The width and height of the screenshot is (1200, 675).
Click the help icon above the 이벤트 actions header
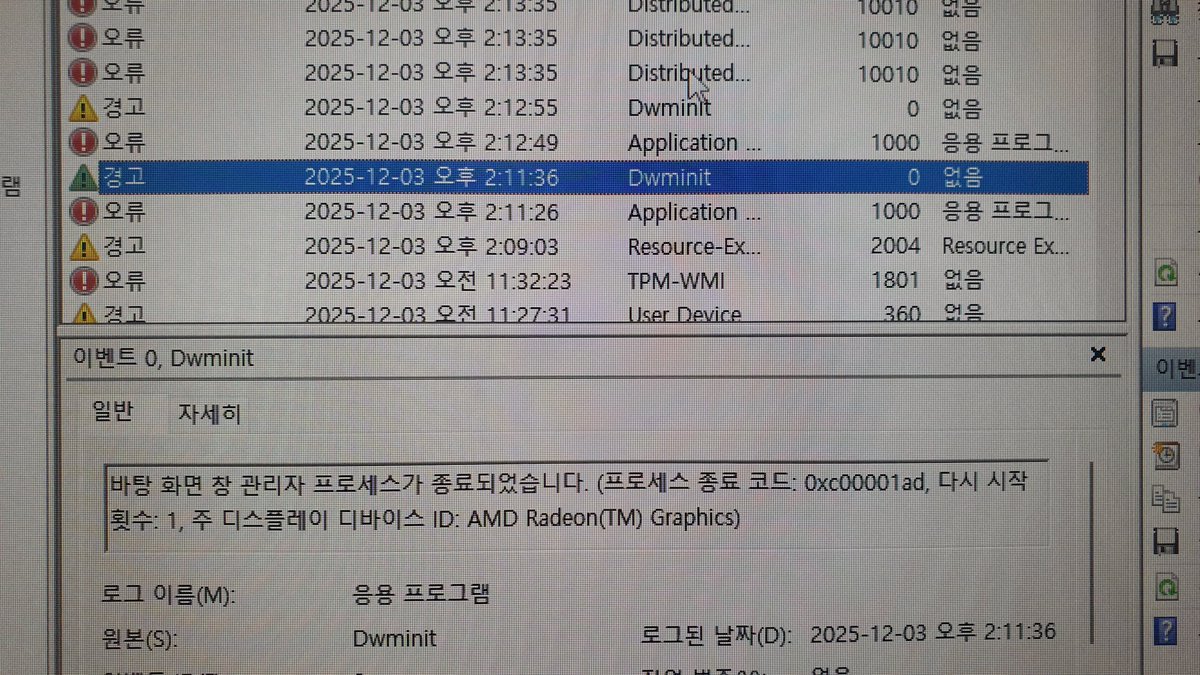(1164, 318)
